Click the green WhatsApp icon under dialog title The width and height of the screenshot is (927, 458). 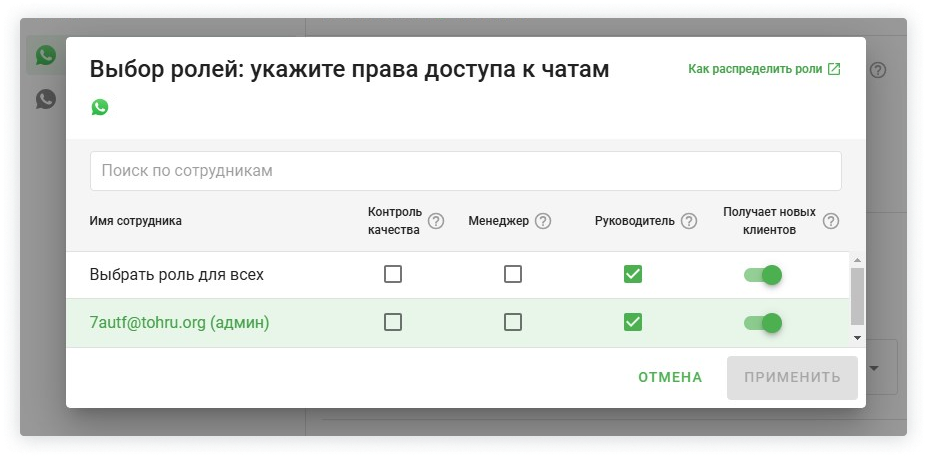coord(100,107)
